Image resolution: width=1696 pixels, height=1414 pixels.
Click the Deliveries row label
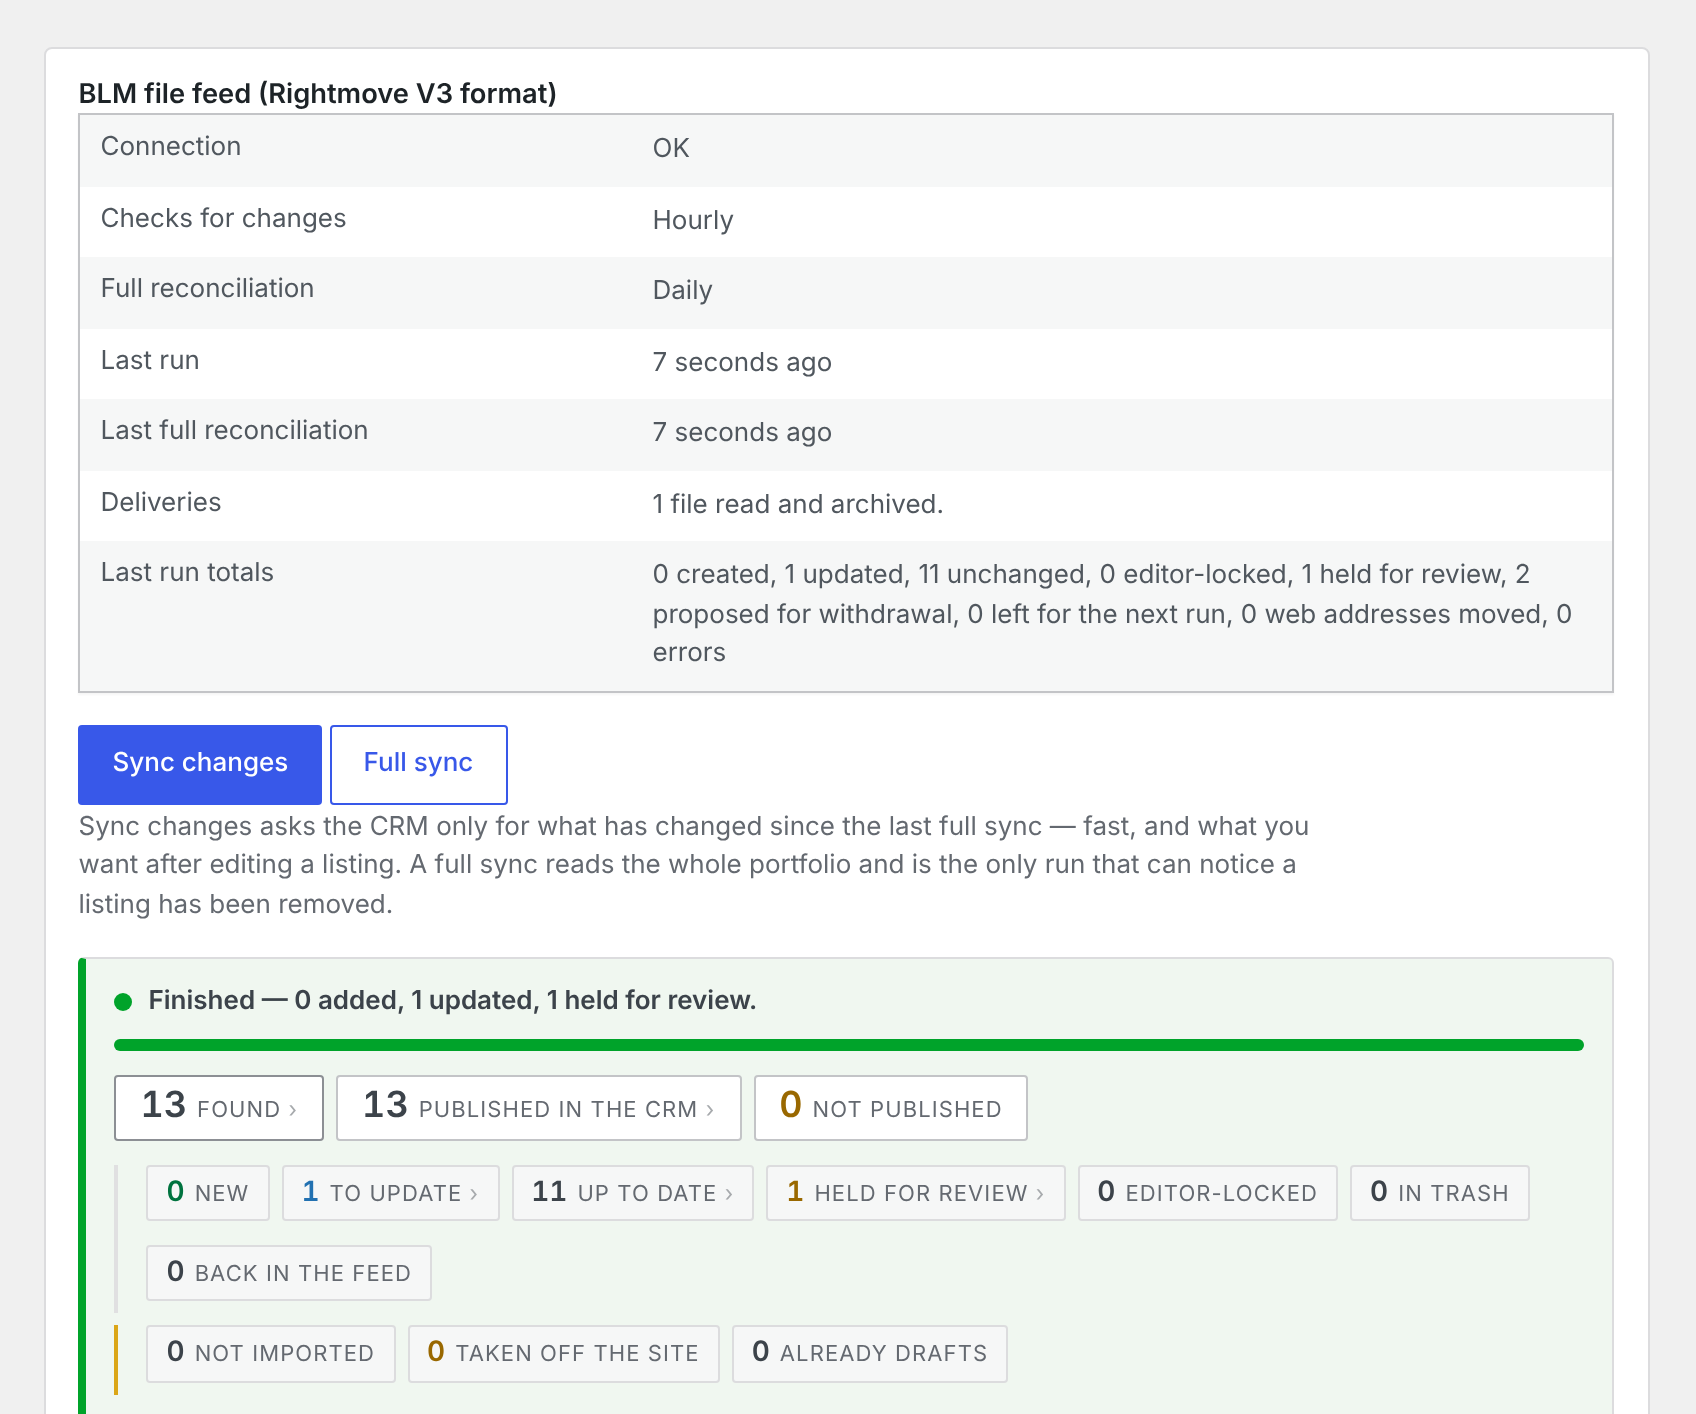(161, 502)
